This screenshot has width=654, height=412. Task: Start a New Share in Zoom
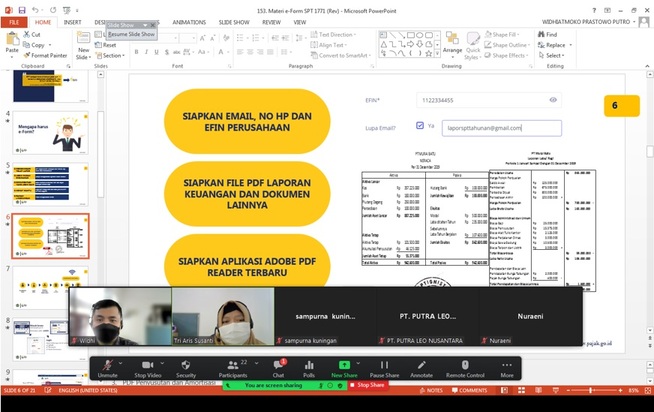pyautogui.click(x=344, y=367)
